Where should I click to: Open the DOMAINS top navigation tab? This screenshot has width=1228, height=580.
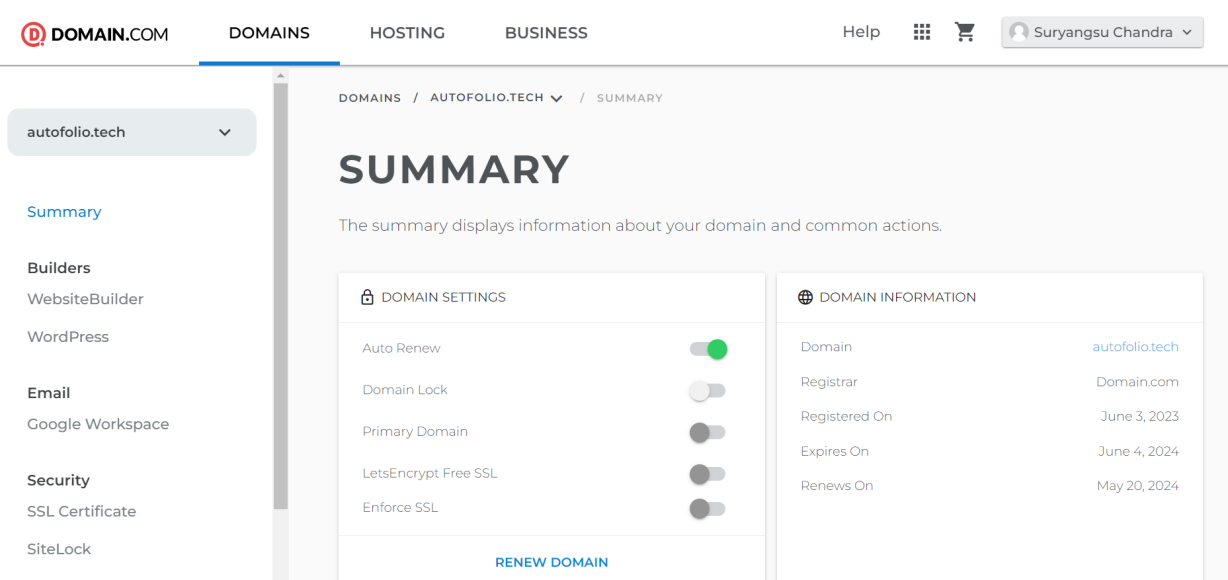(x=269, y=33)
